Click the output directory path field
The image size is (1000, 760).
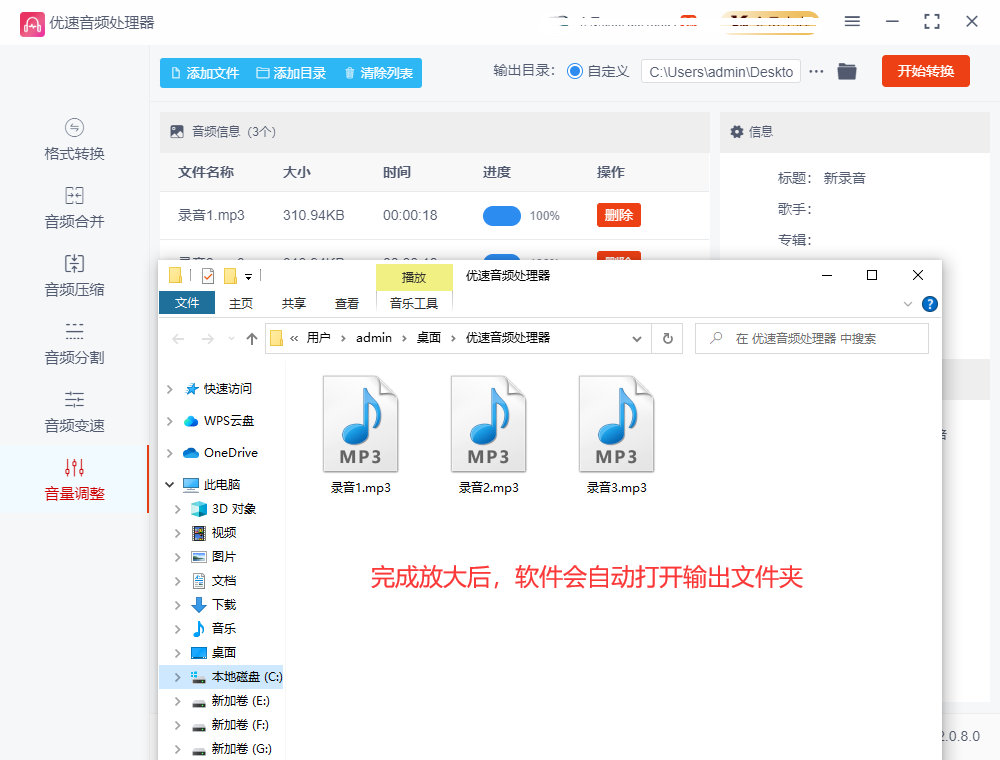coord(721,72)
